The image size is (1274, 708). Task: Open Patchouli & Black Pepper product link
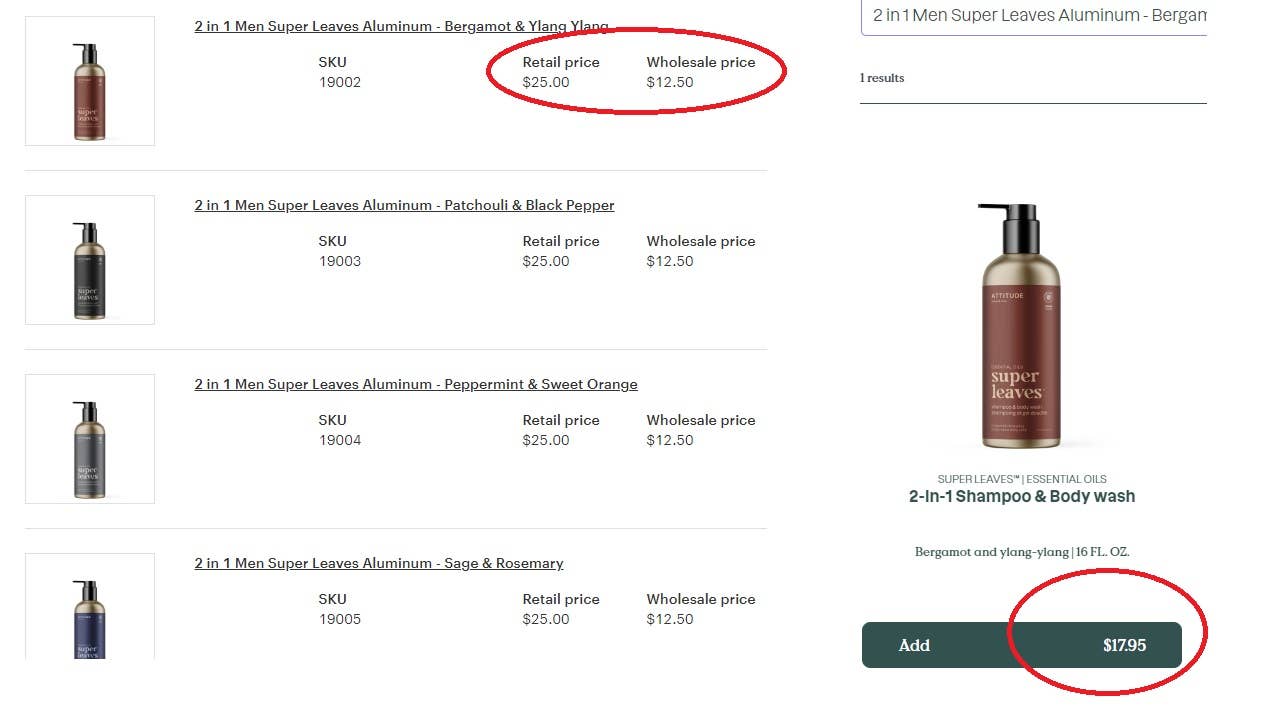(404, 205)
